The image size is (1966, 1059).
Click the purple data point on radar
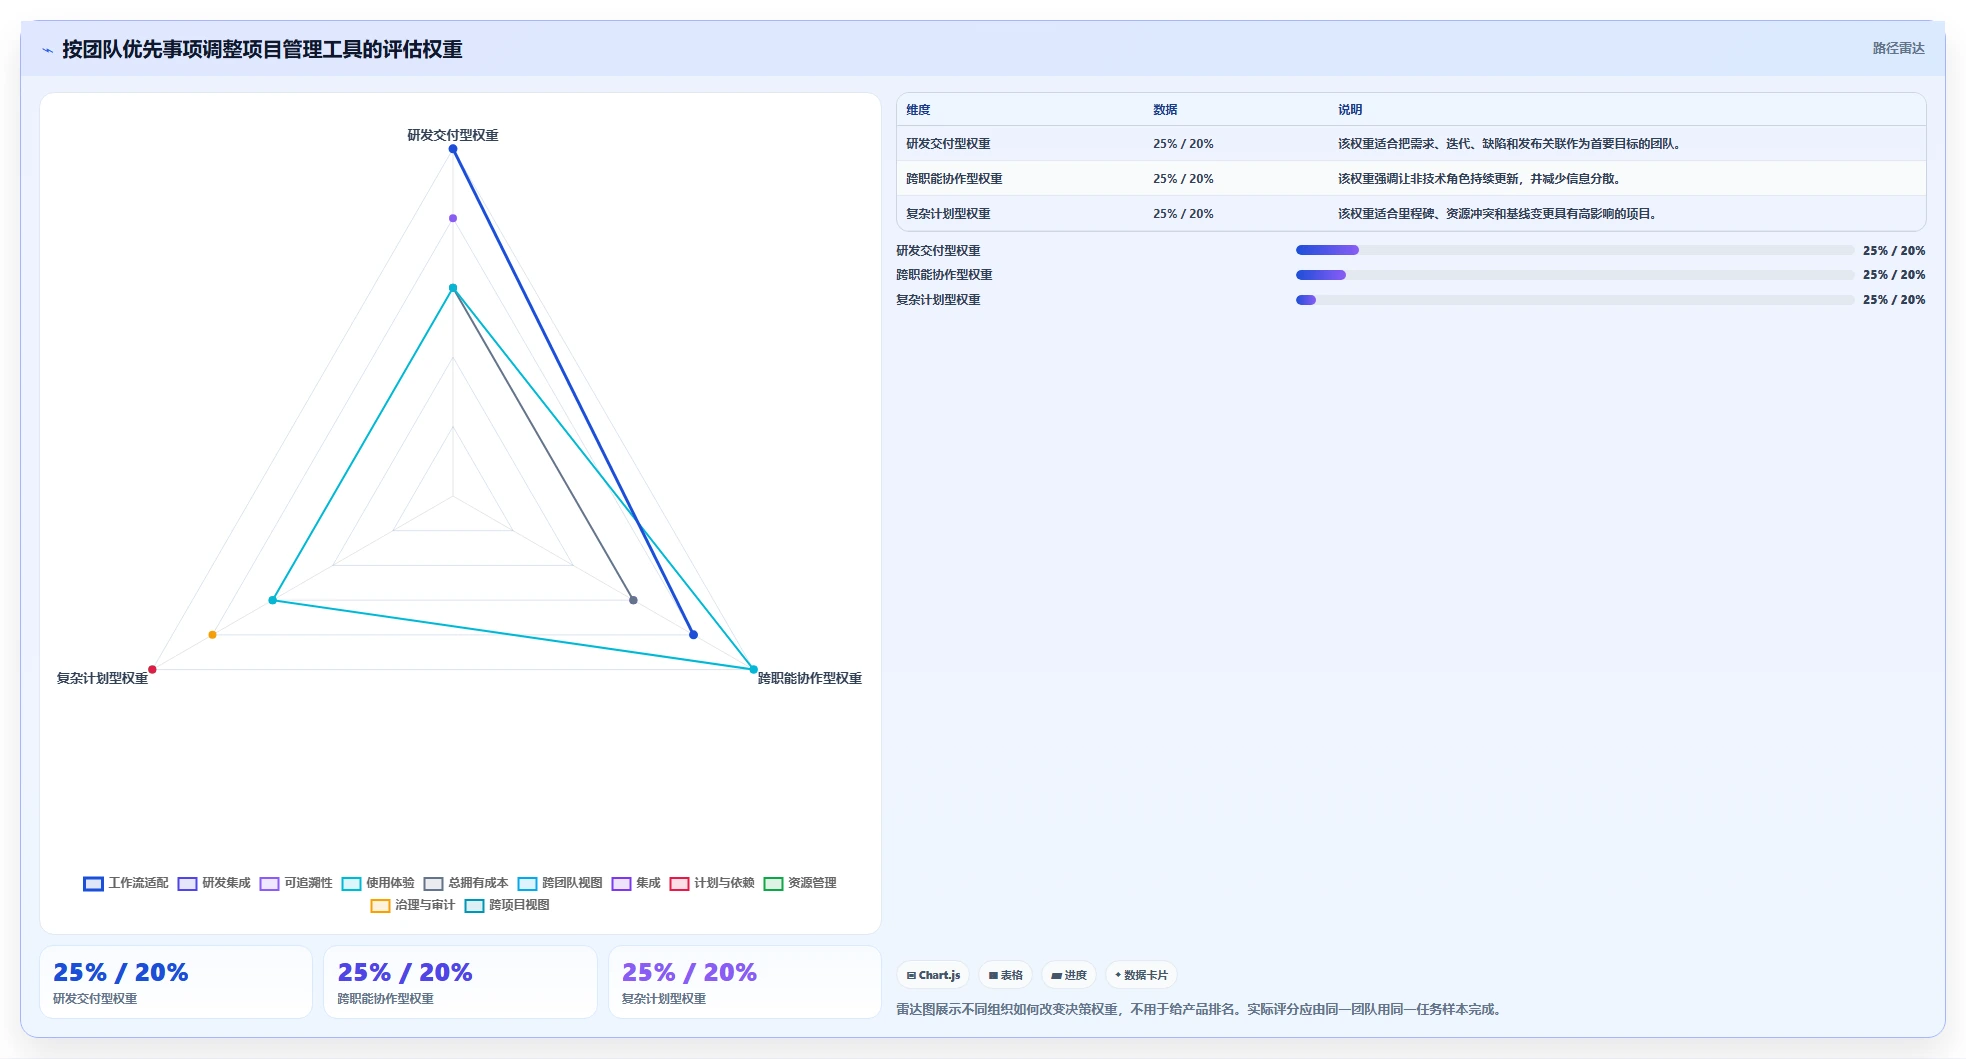(453, 218)
